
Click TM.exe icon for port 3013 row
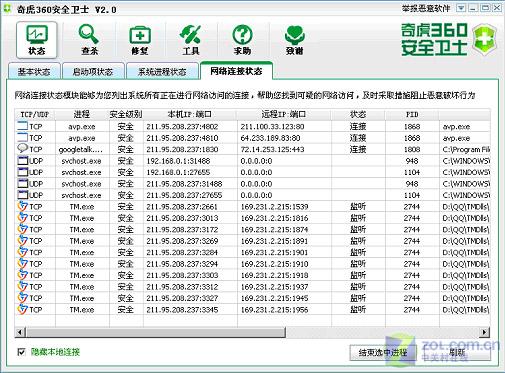[22, 218]
